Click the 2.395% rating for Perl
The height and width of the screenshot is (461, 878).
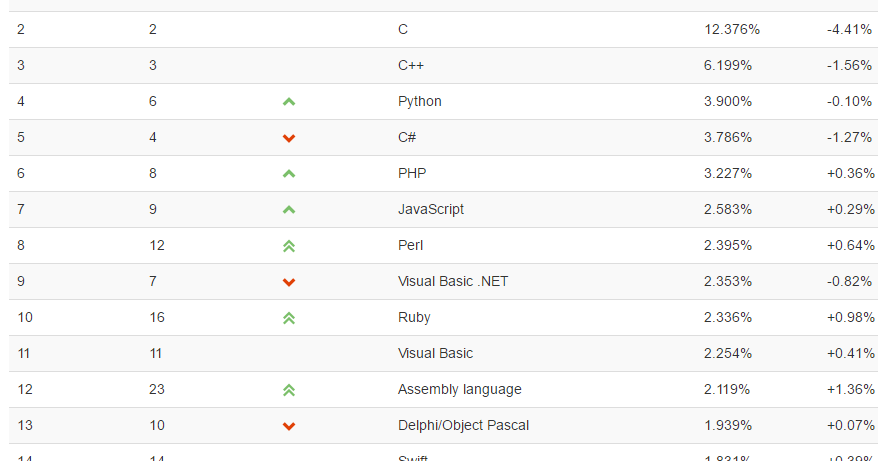[x=727, y=245]
